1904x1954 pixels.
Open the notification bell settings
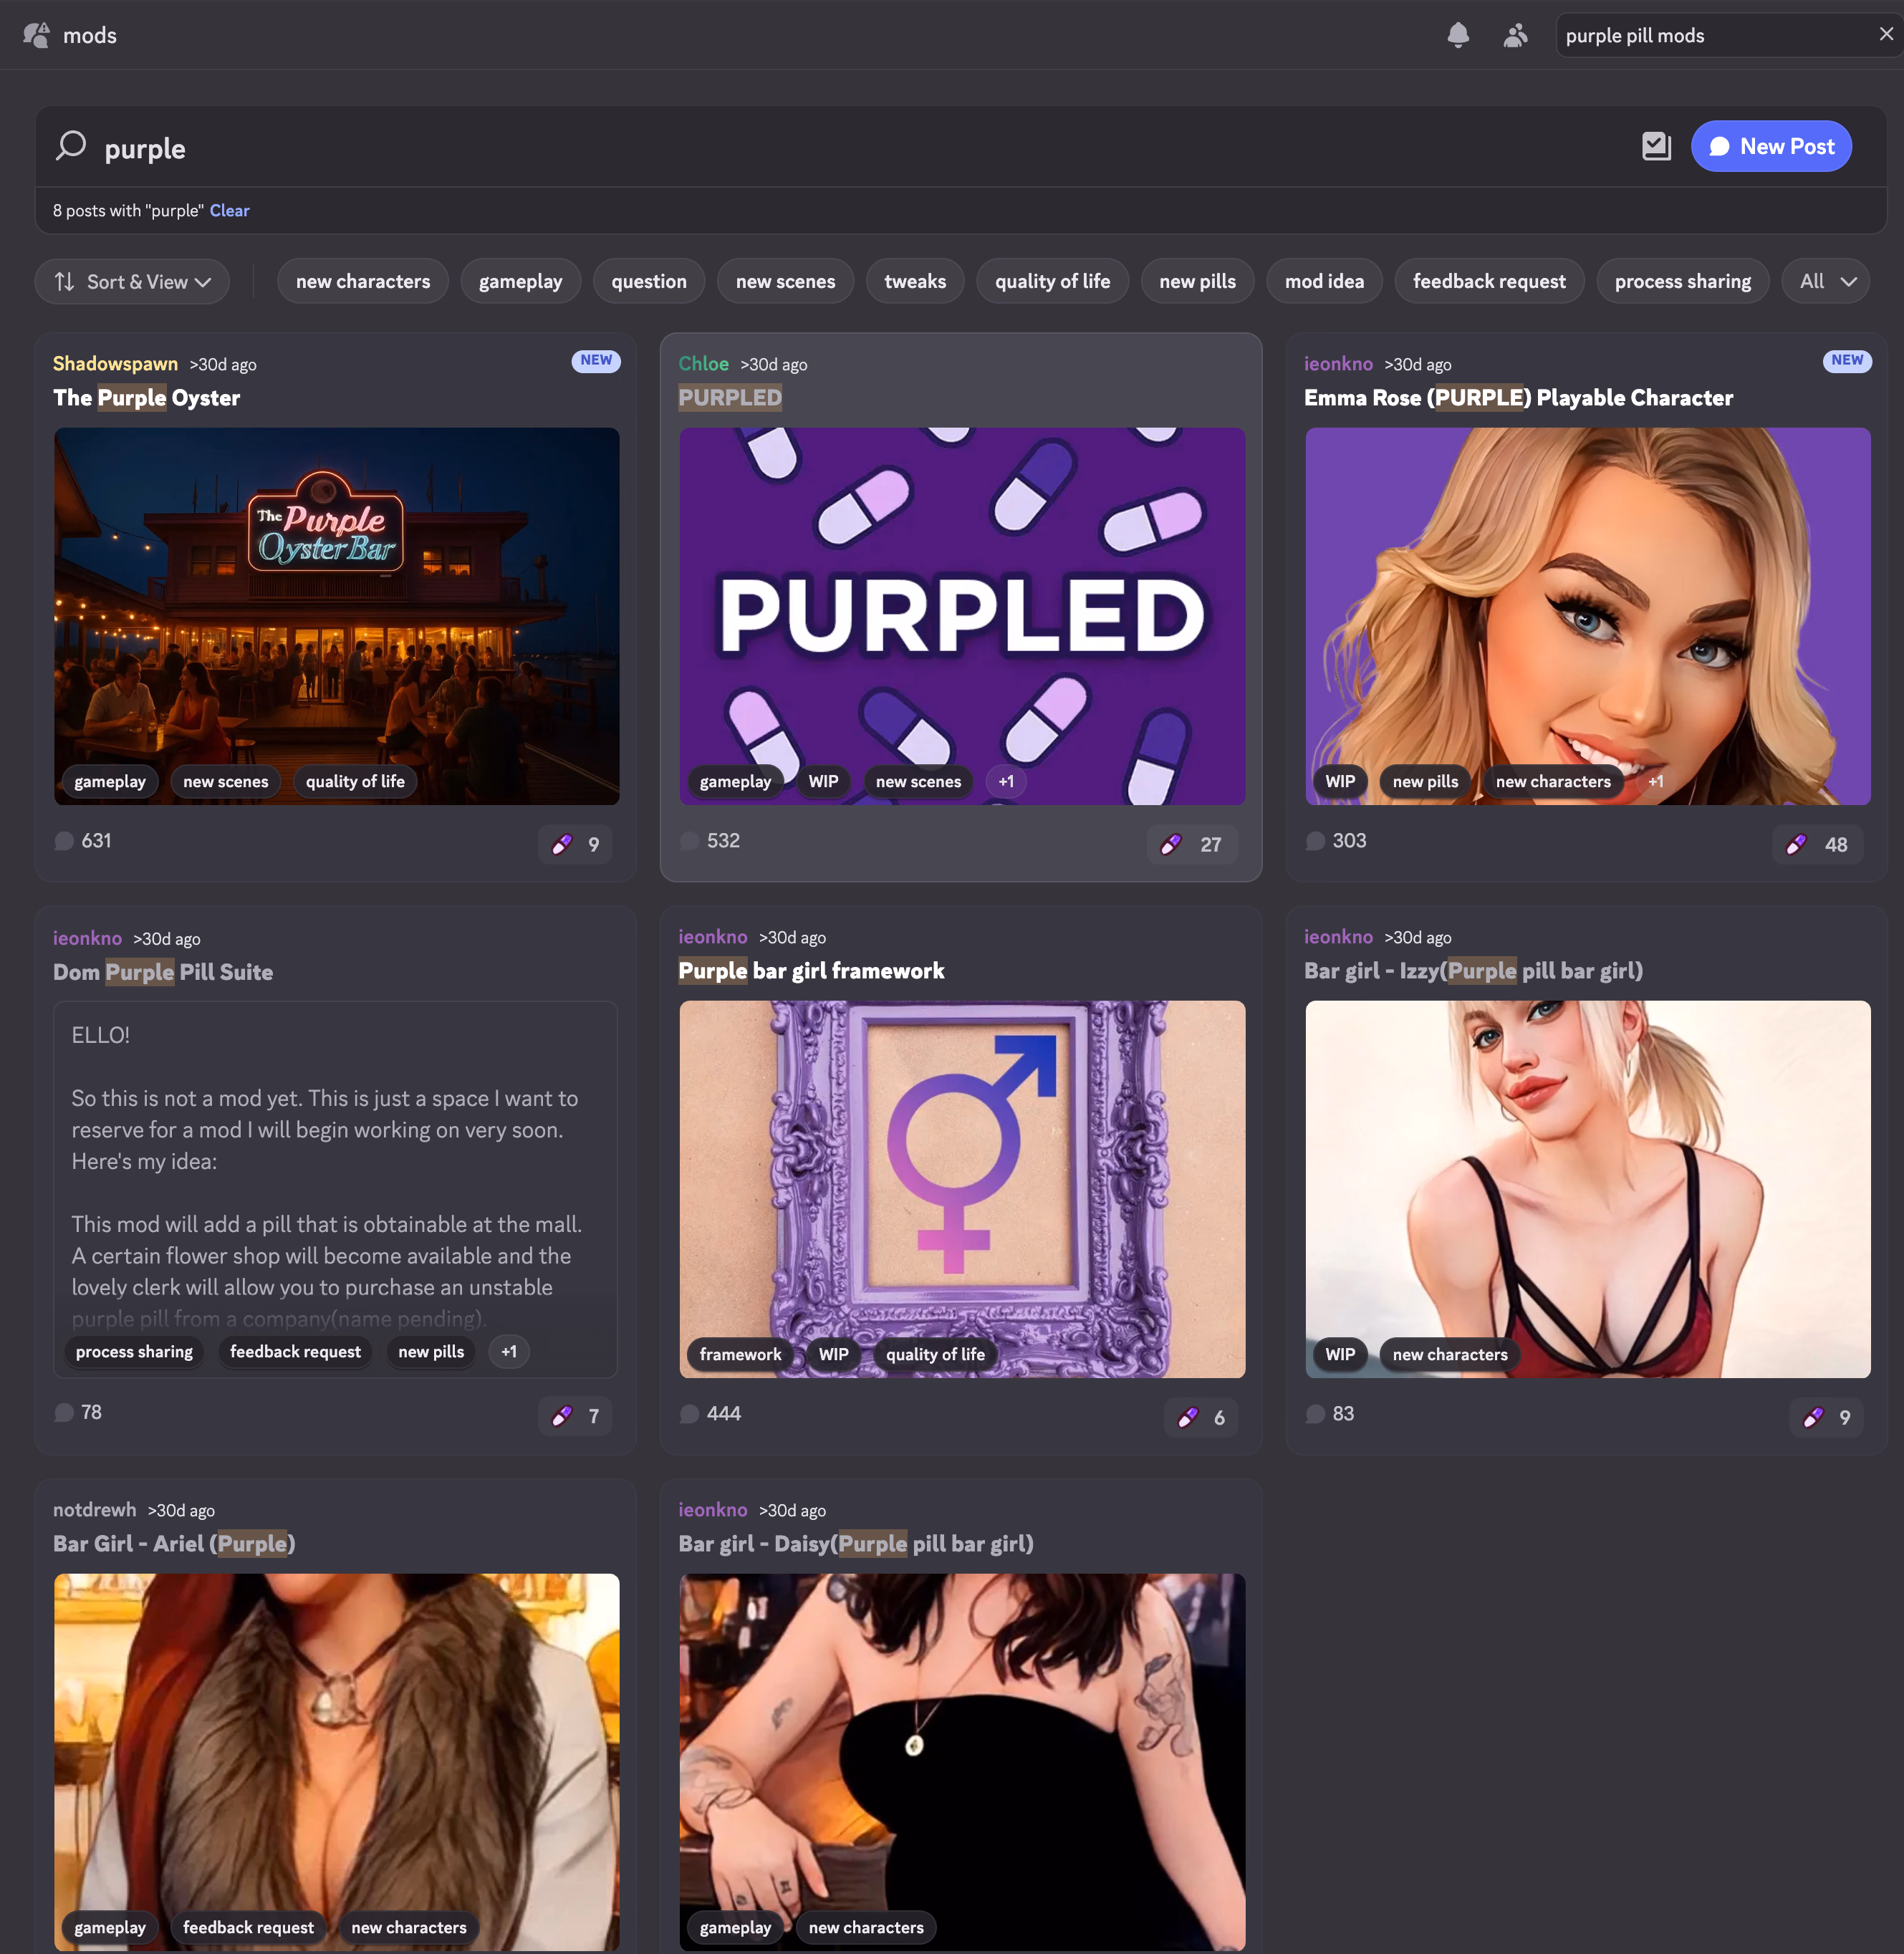[1458, 35]
